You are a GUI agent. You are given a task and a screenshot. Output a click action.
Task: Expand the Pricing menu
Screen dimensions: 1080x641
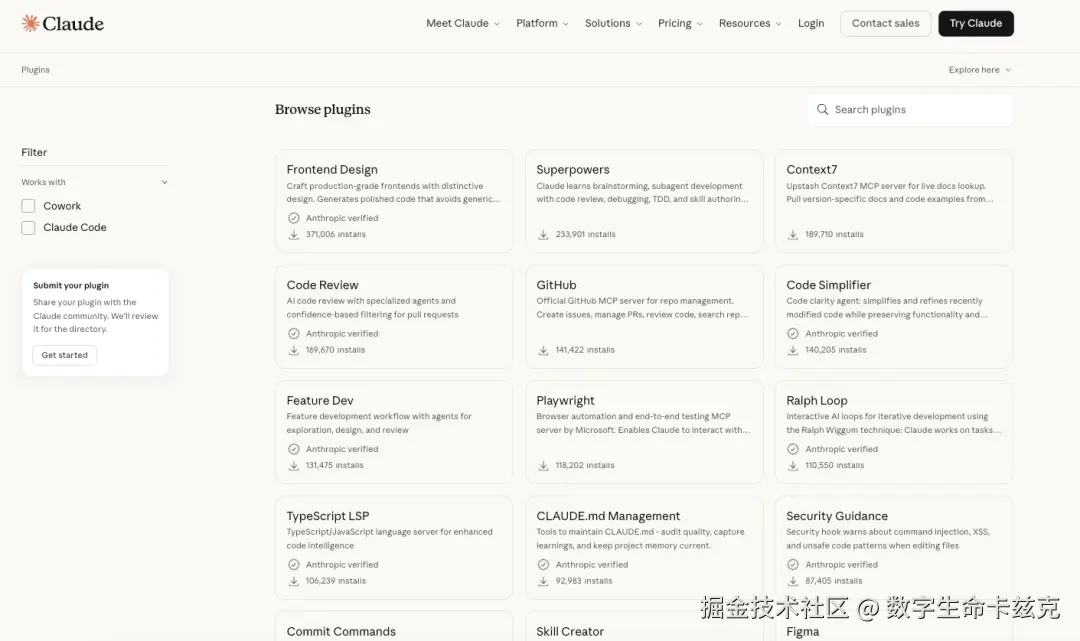point(680,23)
